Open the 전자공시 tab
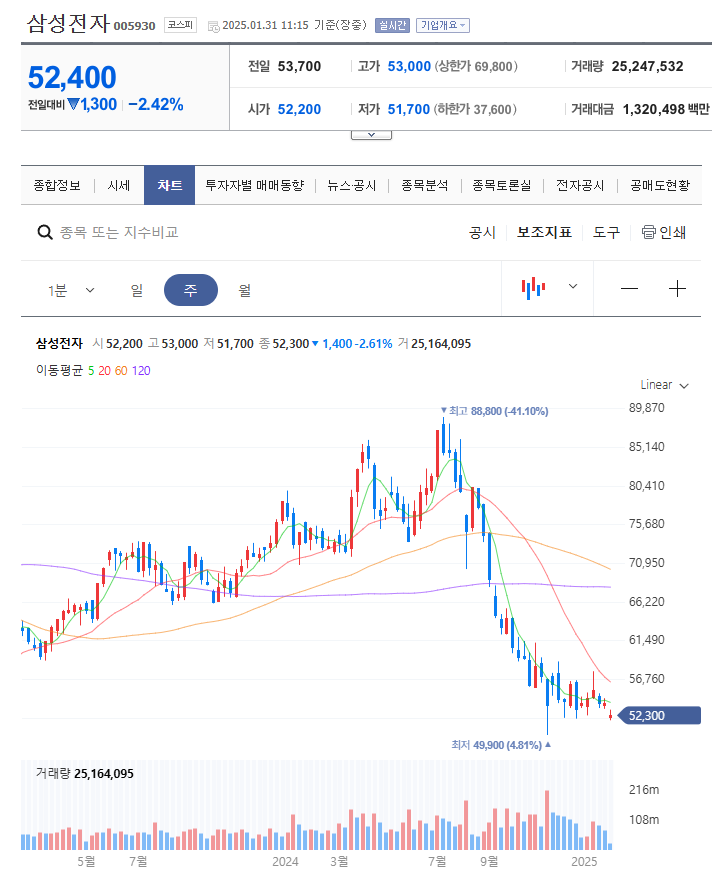The width and height of the screenshot is (712, 876). [580, 185]
